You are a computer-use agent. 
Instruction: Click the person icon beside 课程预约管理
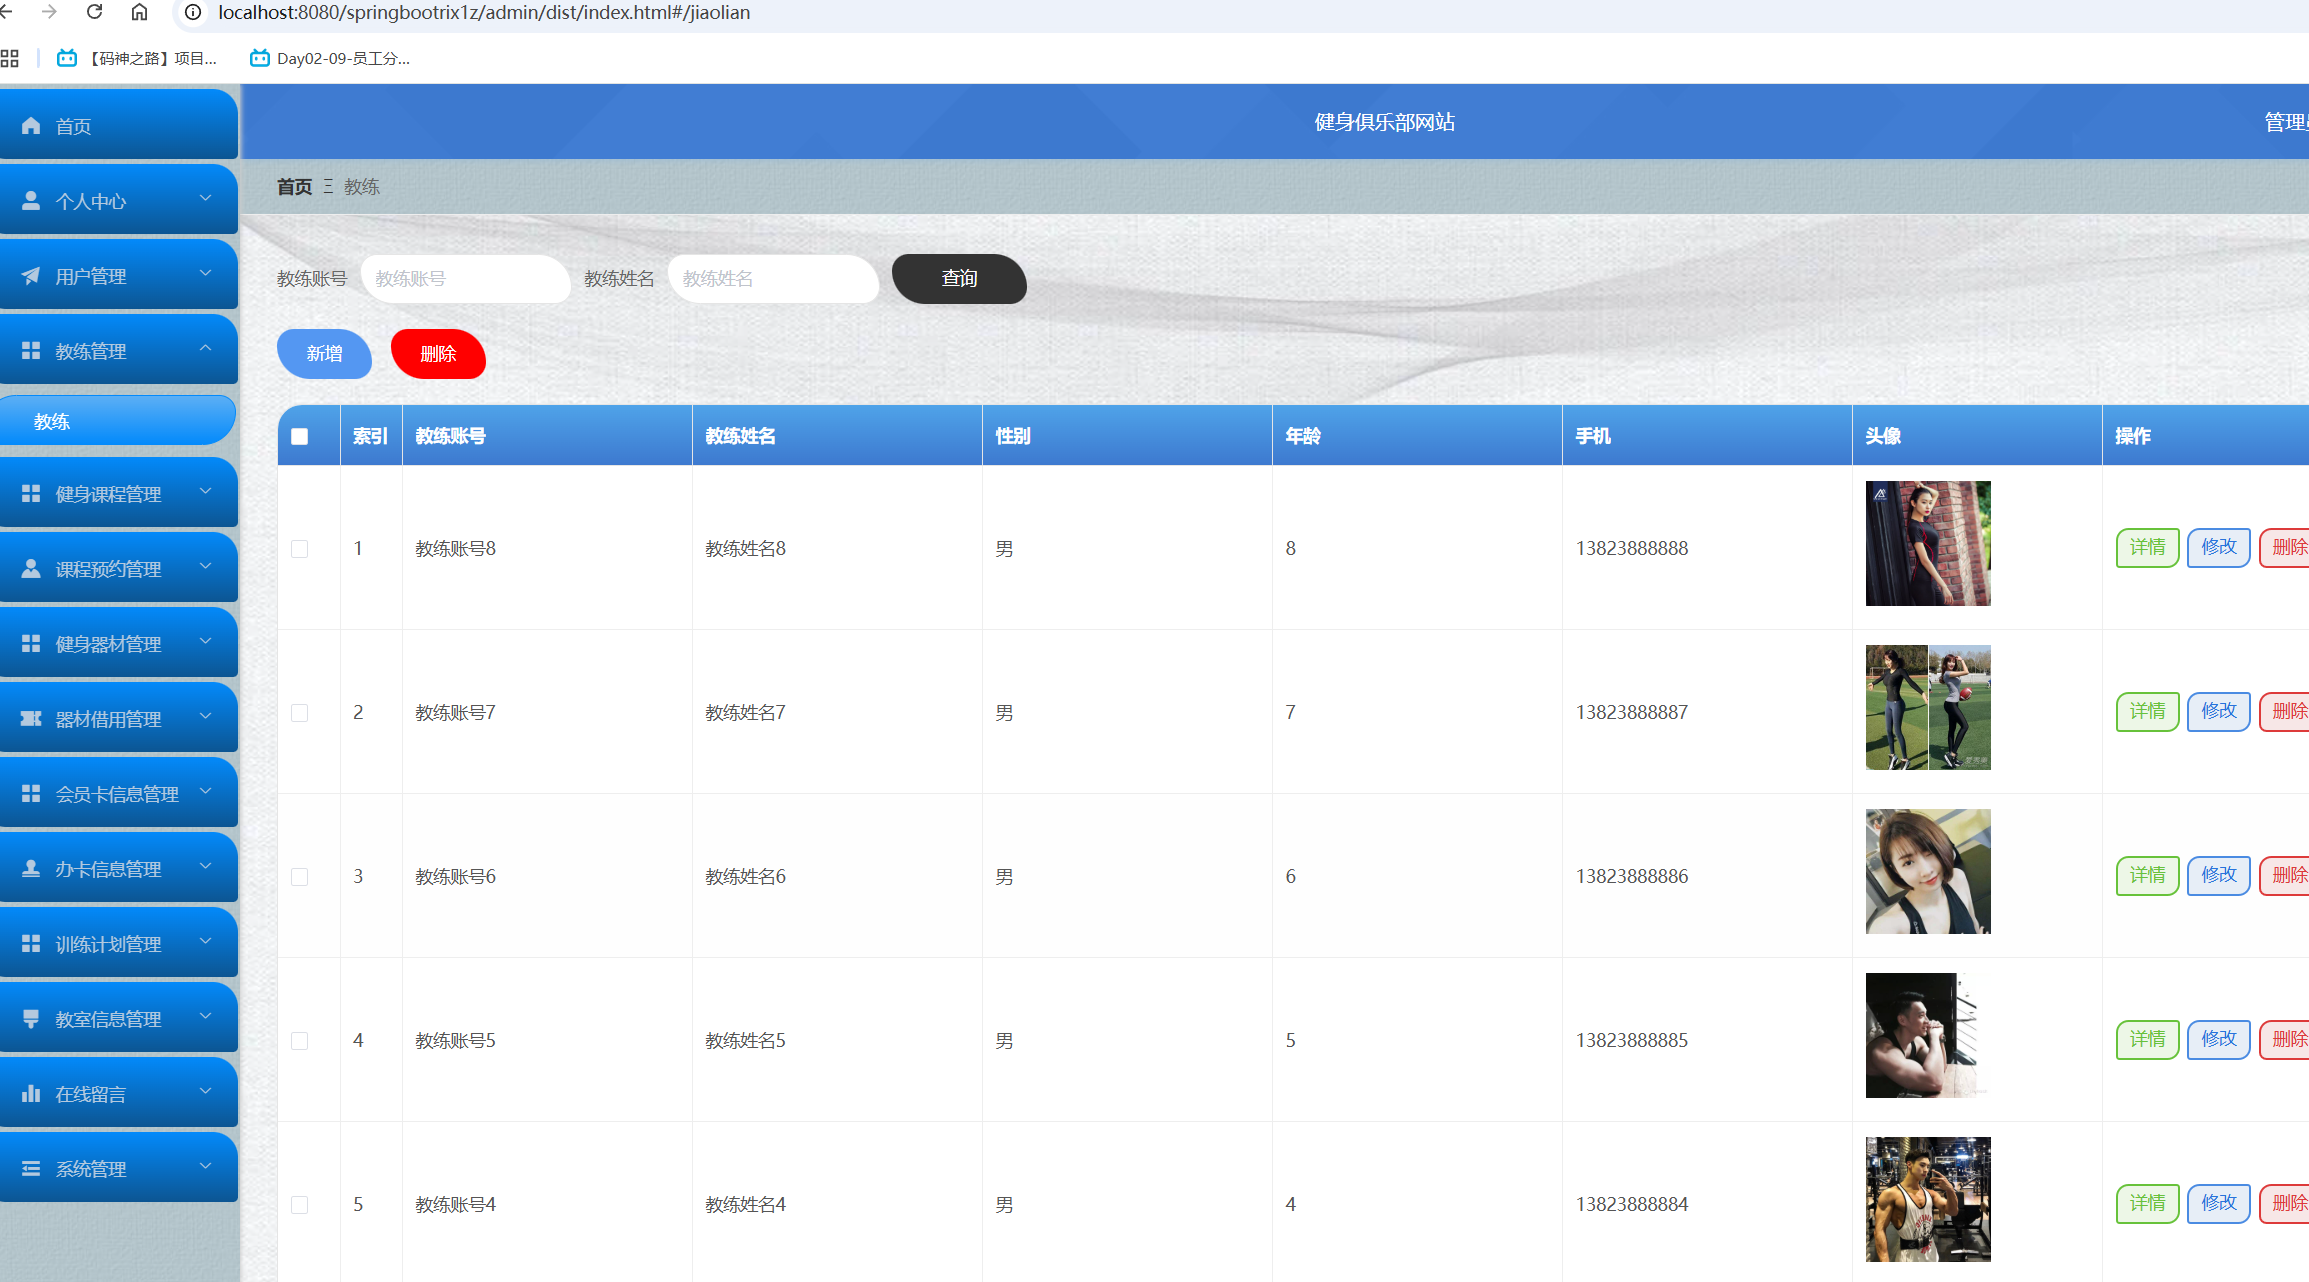(x=31, y=569)
